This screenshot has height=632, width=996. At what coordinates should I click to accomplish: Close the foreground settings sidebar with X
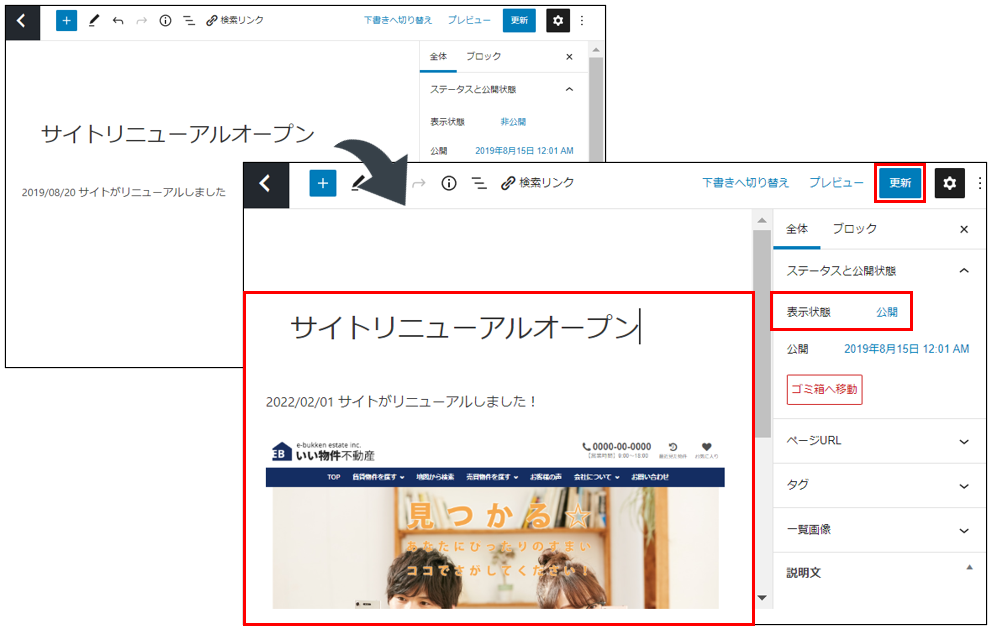pos(964,229)
